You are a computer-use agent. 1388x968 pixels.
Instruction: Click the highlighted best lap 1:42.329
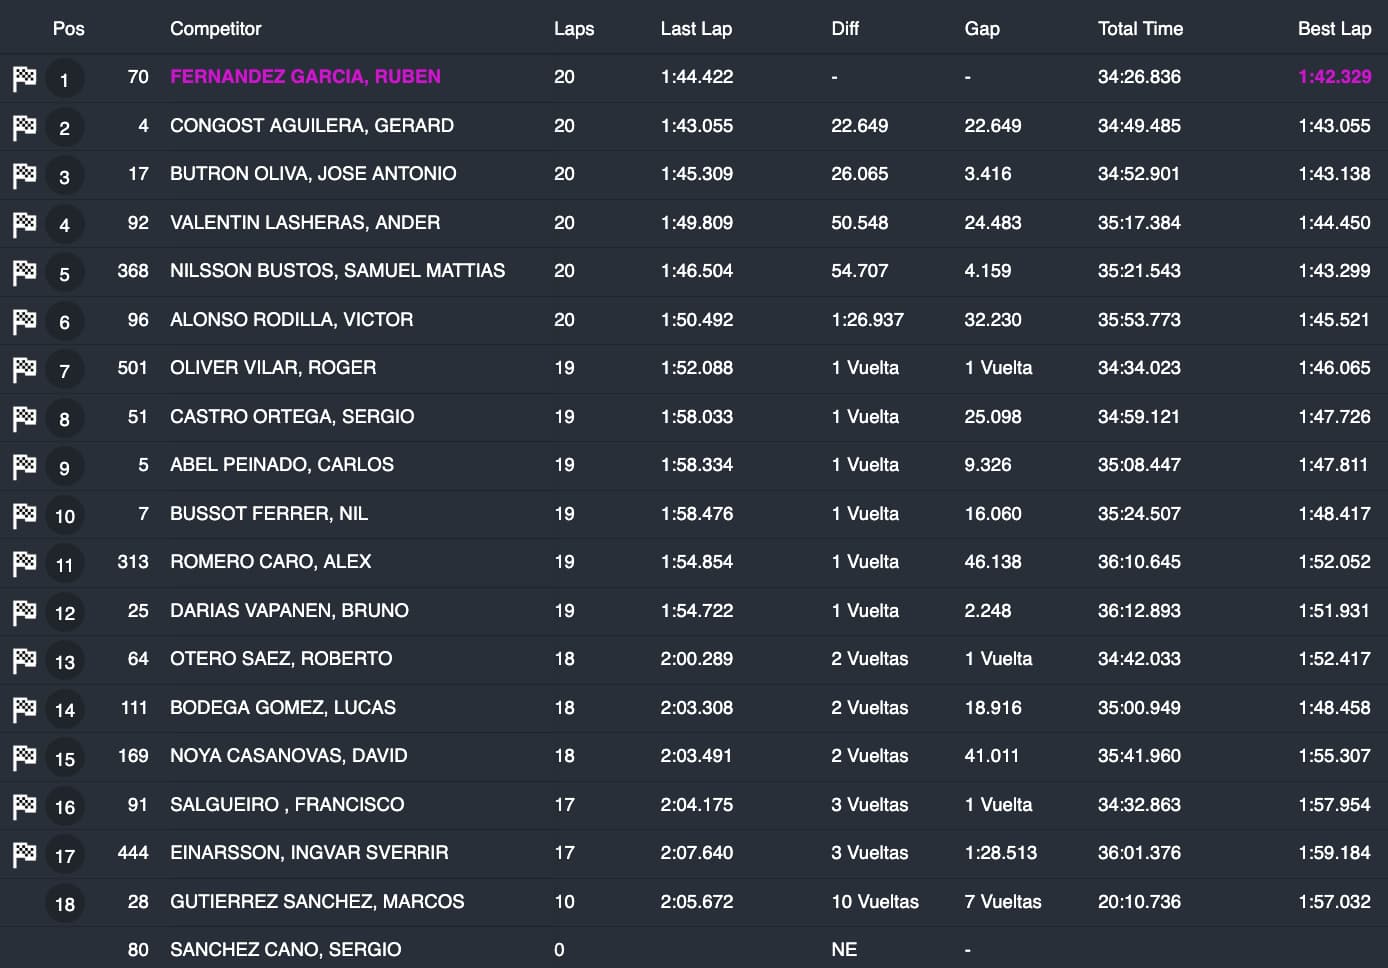tap(1334, 77)
